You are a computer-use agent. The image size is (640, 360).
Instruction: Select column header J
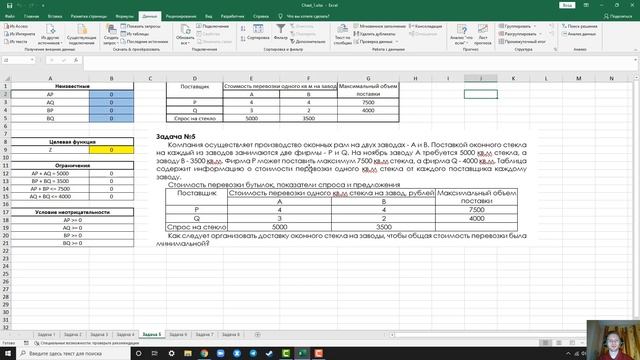pos(480,78)
